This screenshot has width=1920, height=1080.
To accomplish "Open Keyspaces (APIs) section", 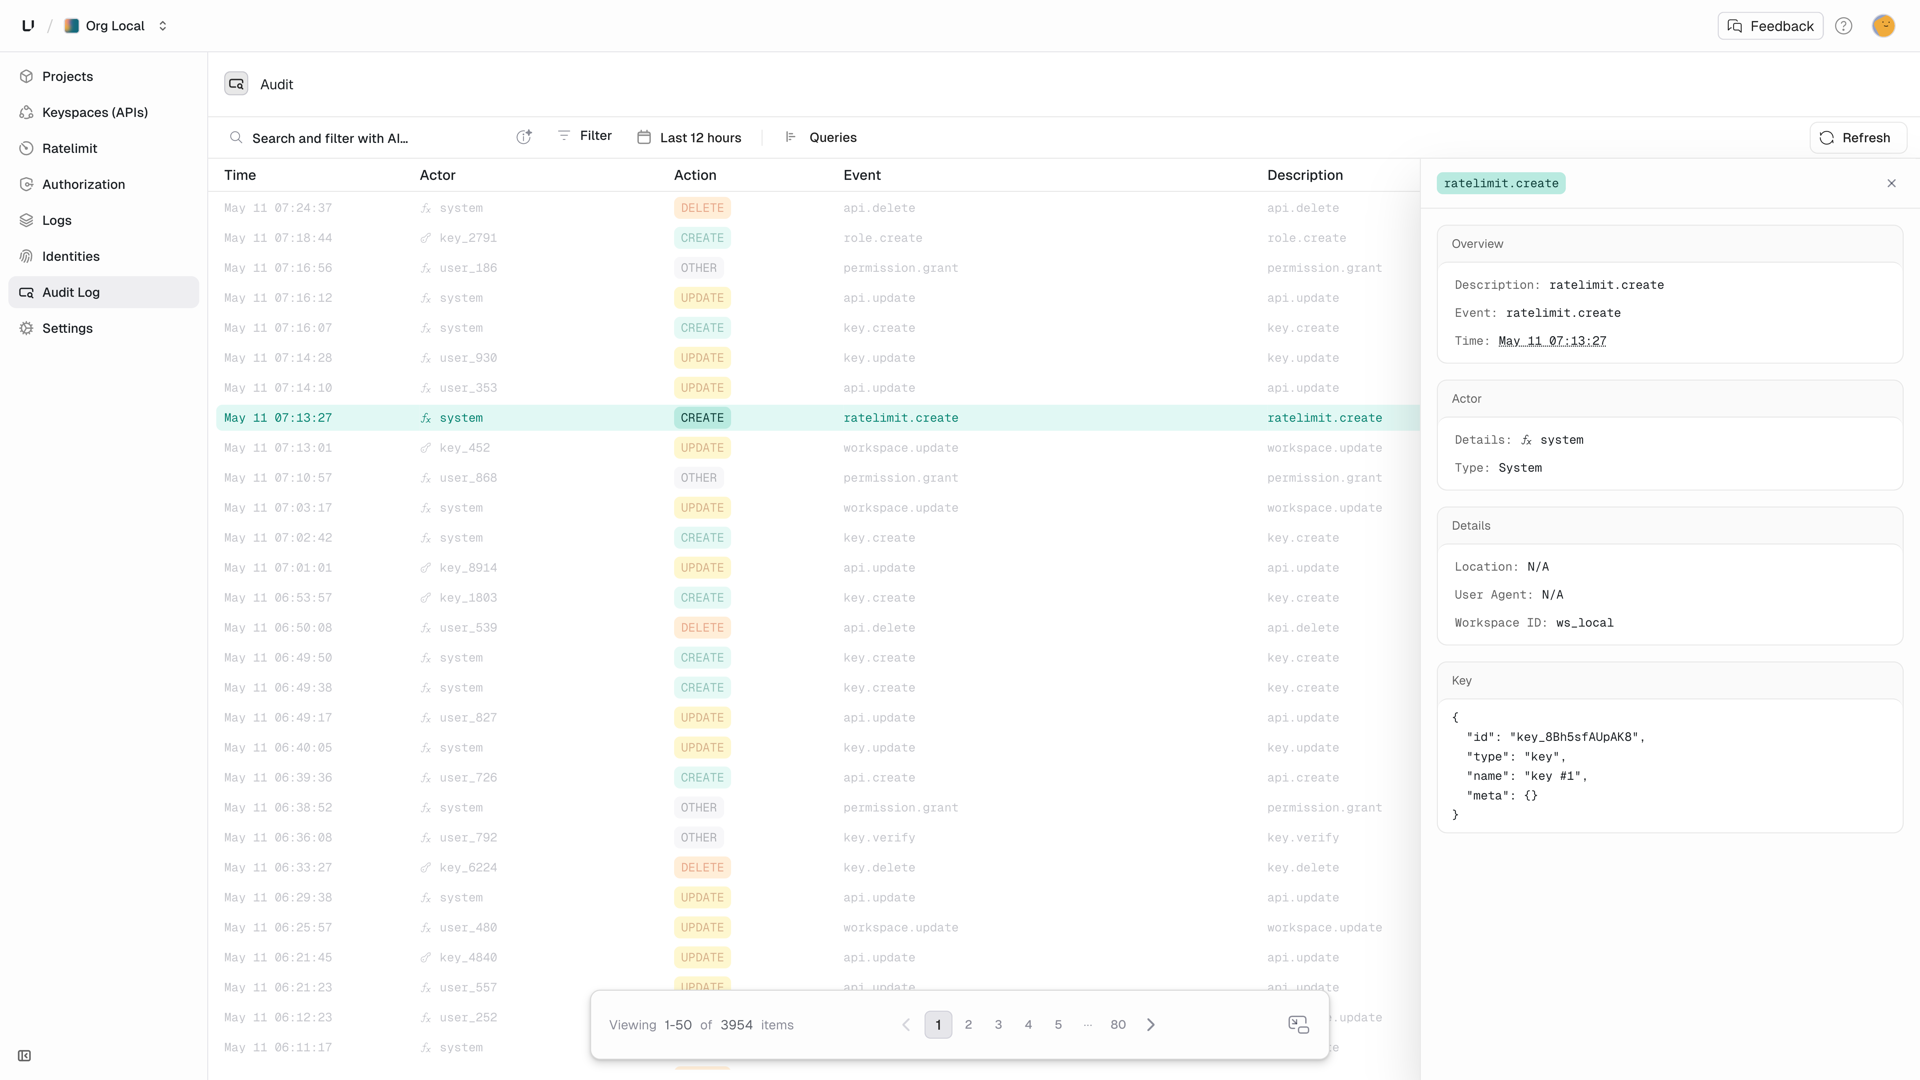I will [x=104, y=112].
